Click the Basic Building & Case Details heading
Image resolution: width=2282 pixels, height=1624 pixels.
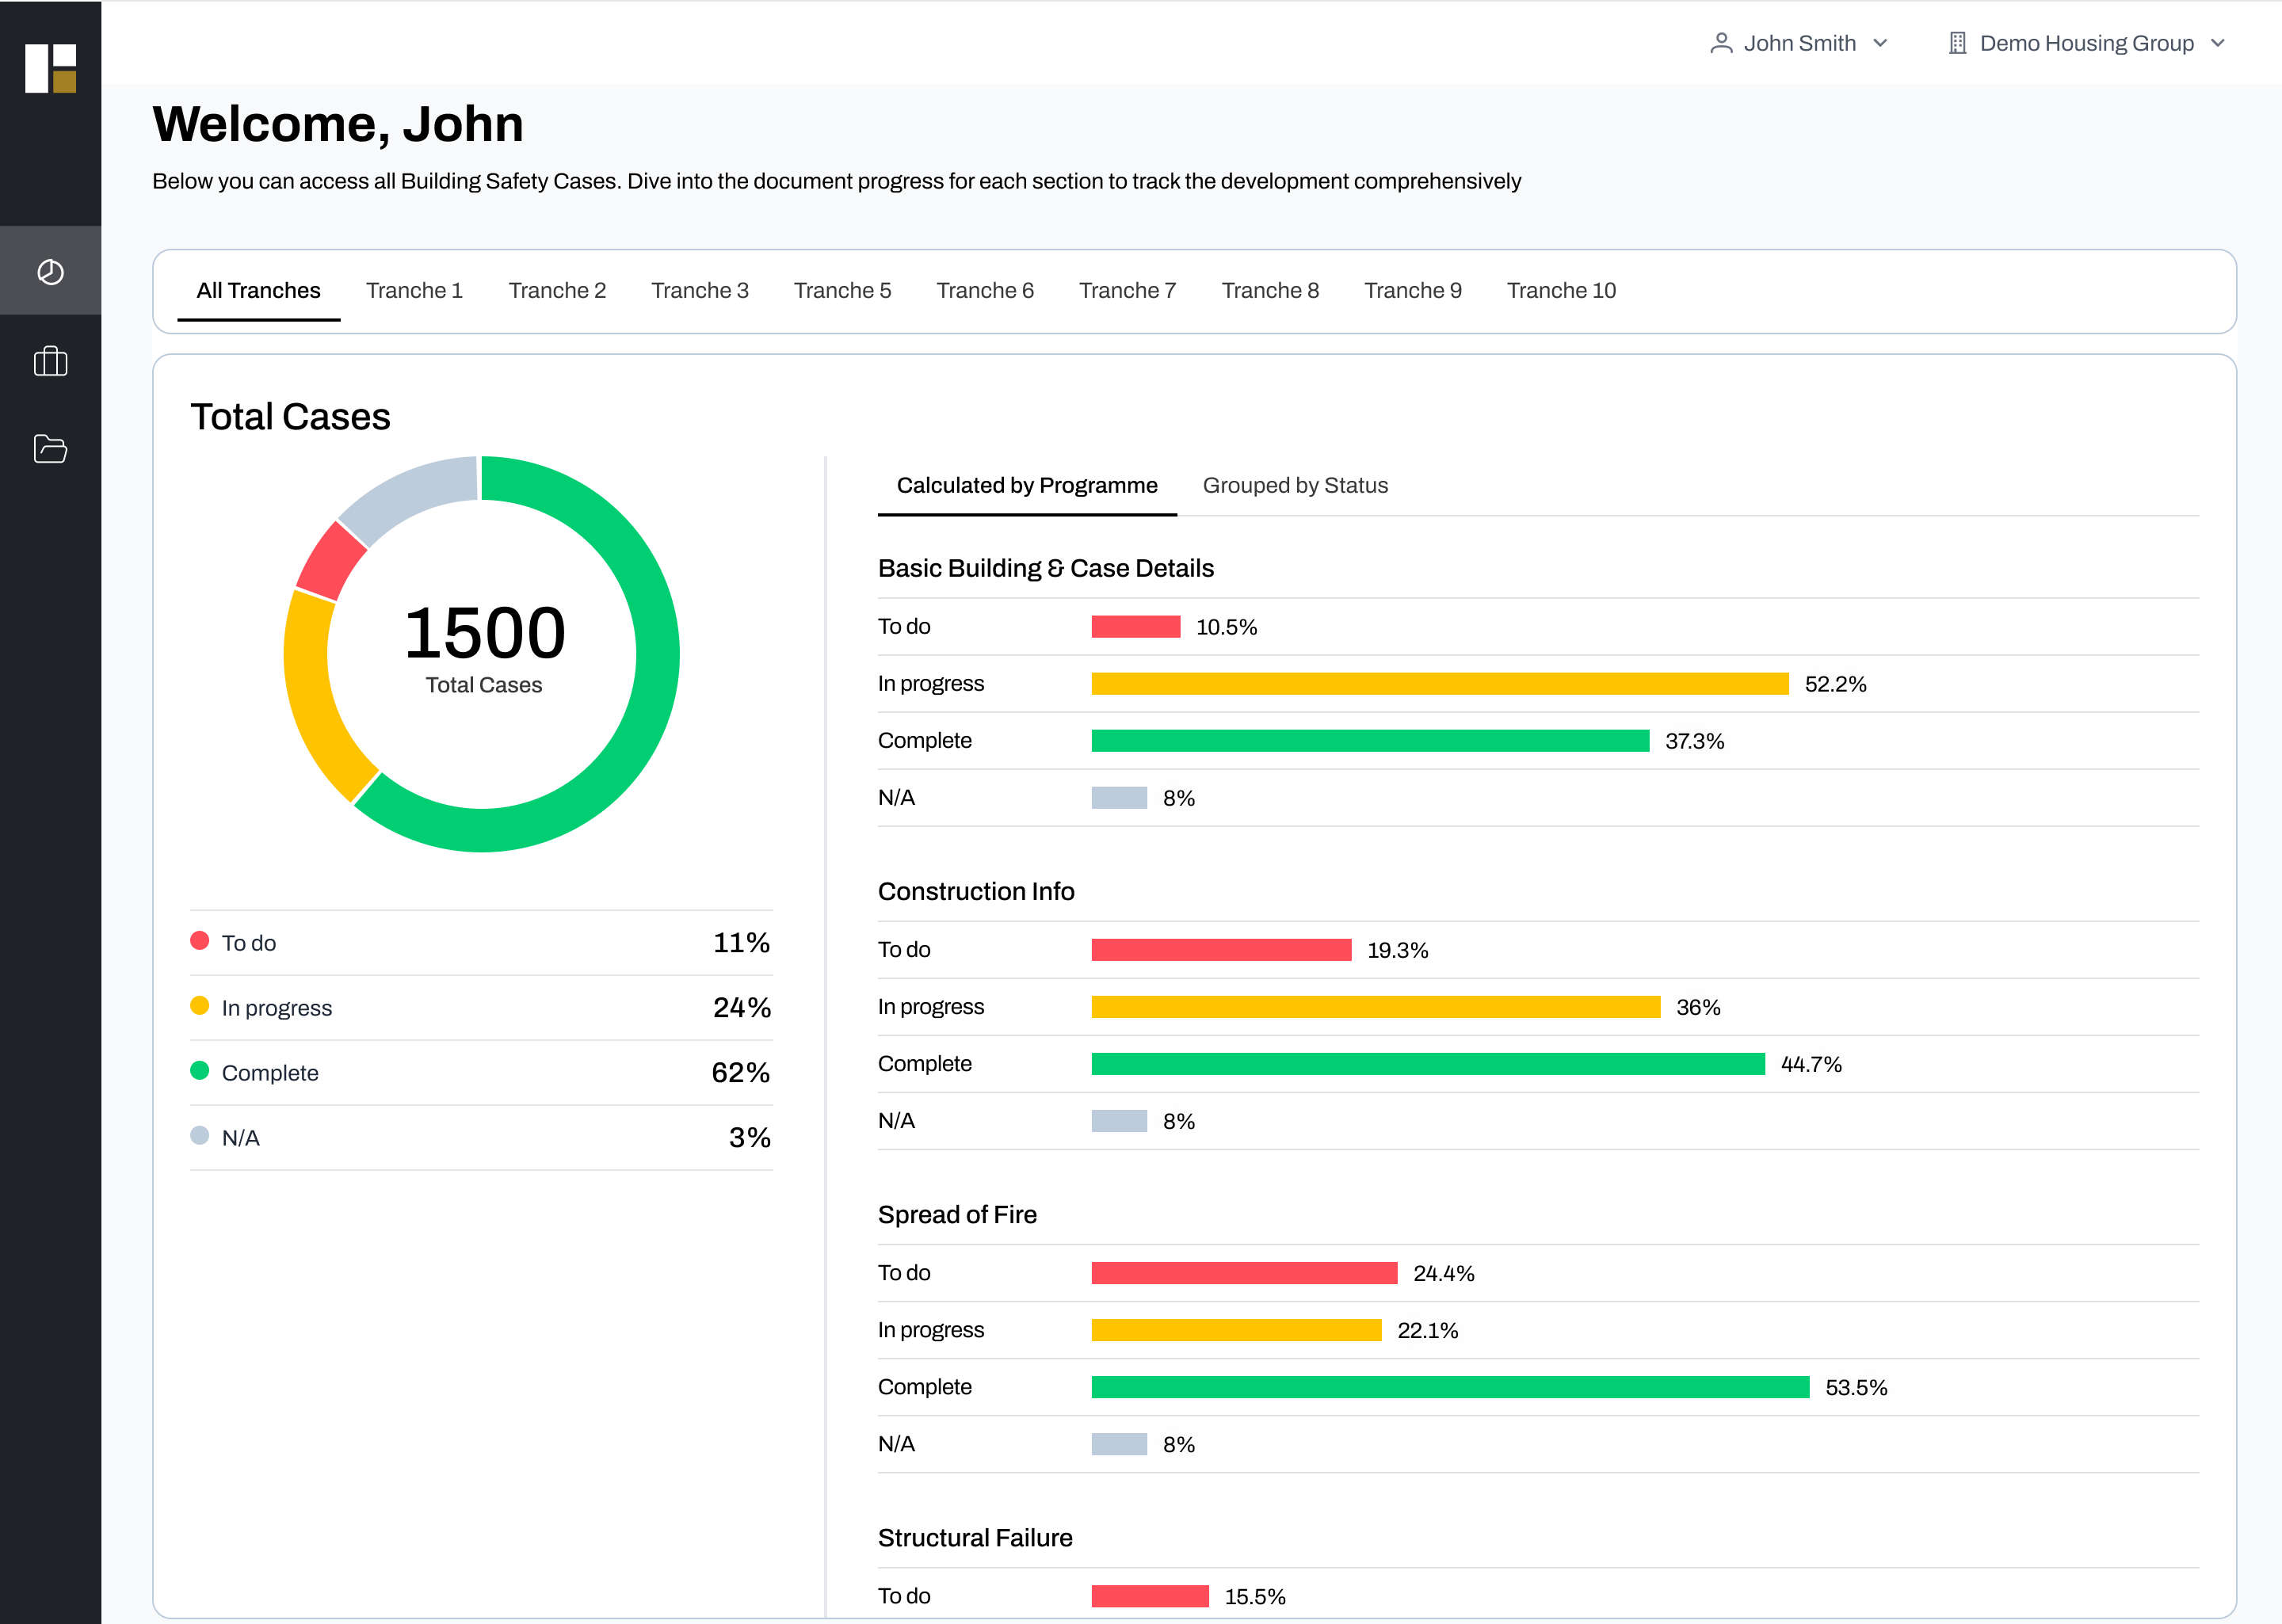pos(1046,569)
